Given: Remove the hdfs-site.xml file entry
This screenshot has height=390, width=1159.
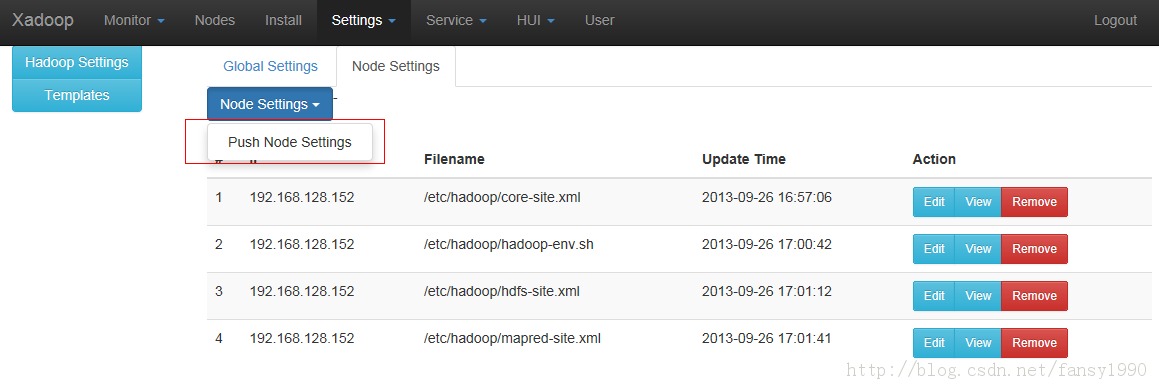Looking at the screenshot, I should 1034,295.
